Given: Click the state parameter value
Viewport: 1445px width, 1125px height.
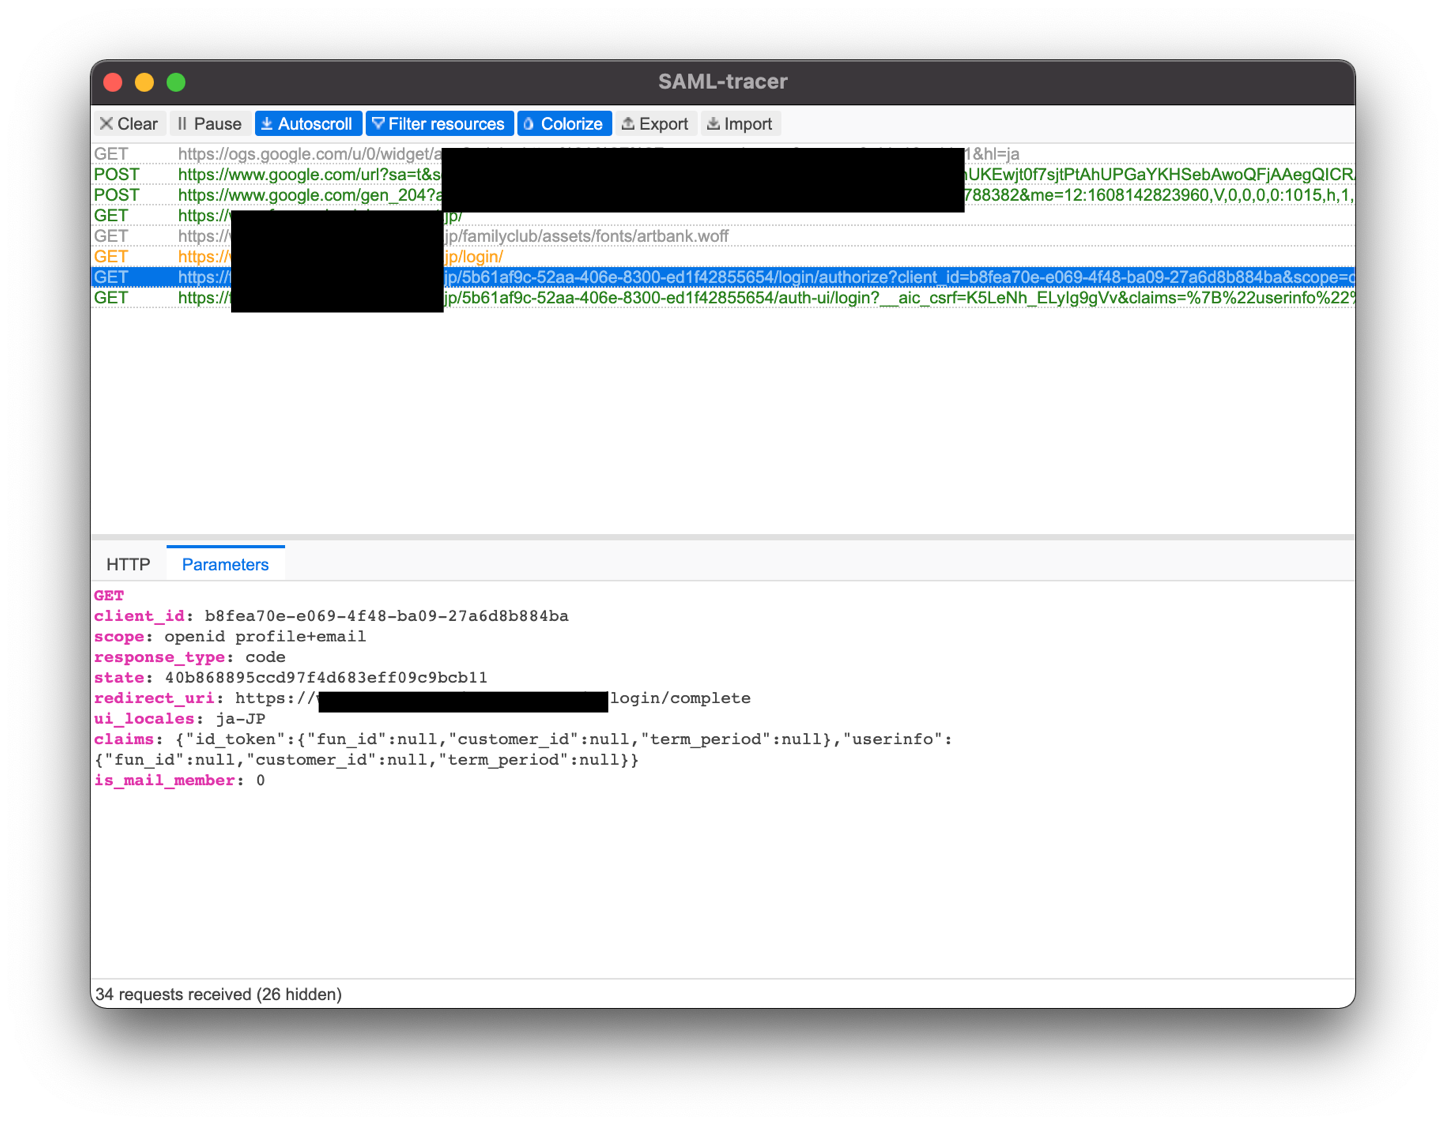Looking at the screenshot, I should (326, 678).
